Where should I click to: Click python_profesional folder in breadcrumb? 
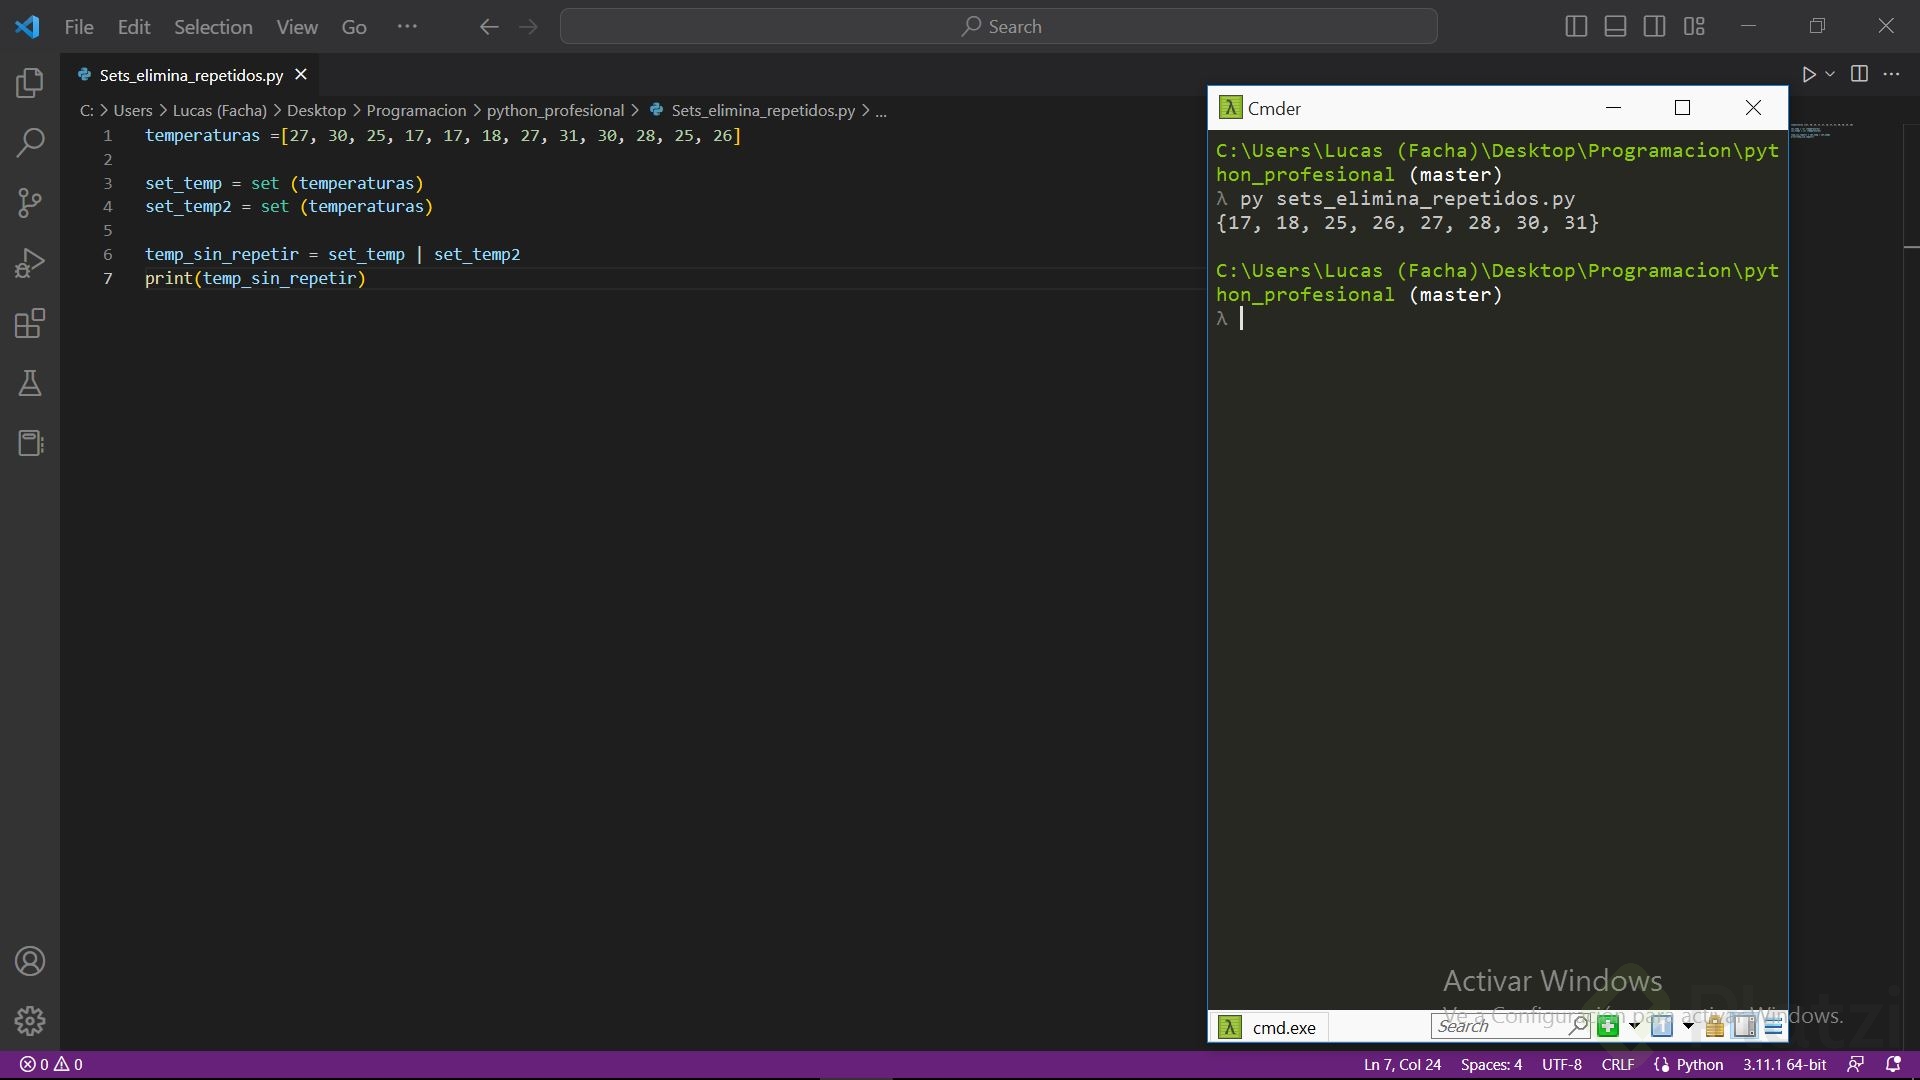(555, 110)
